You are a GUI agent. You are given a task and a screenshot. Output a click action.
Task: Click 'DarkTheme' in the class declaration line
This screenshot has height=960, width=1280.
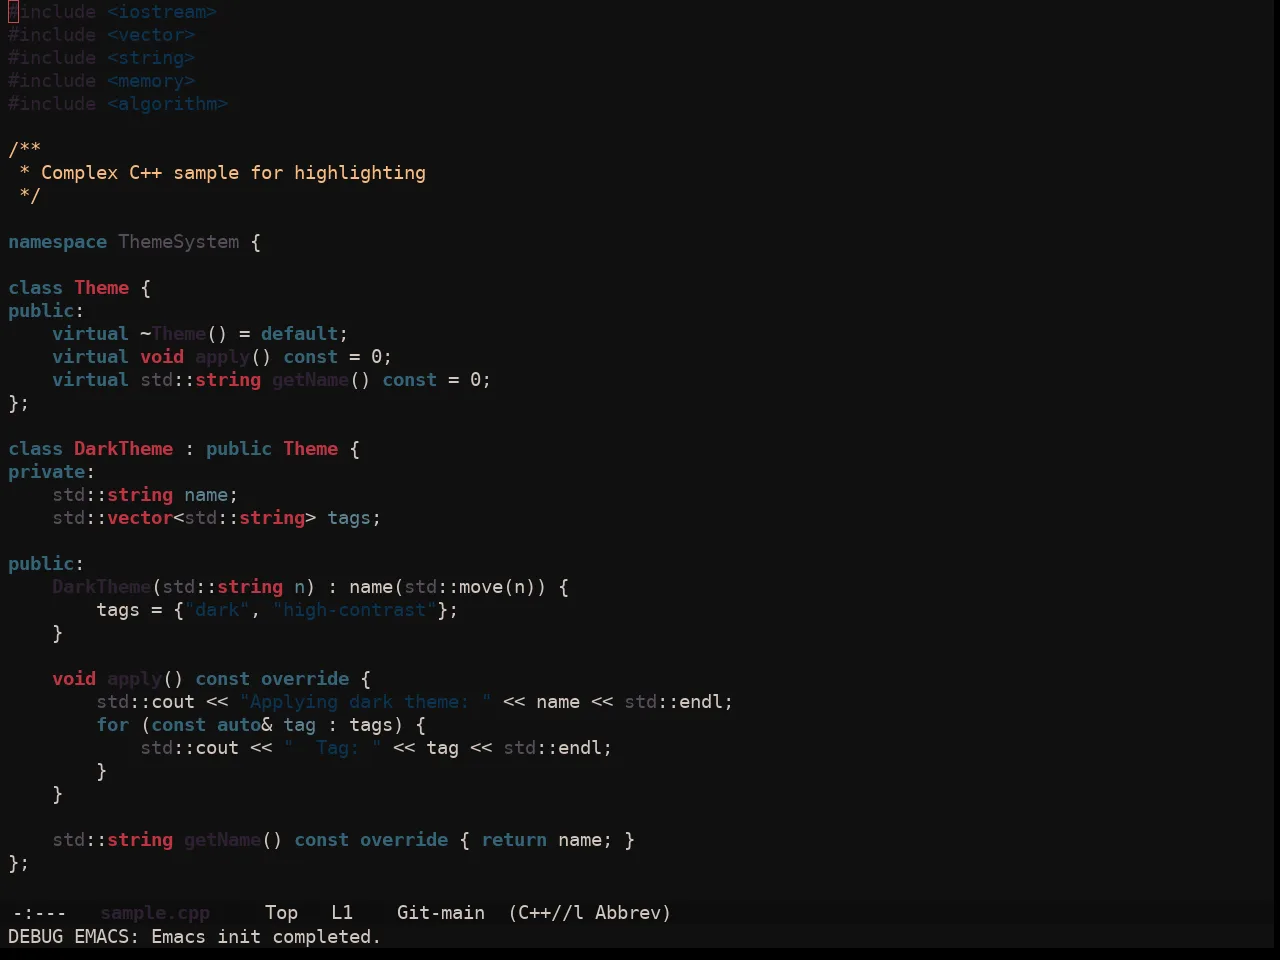(123, 449)
